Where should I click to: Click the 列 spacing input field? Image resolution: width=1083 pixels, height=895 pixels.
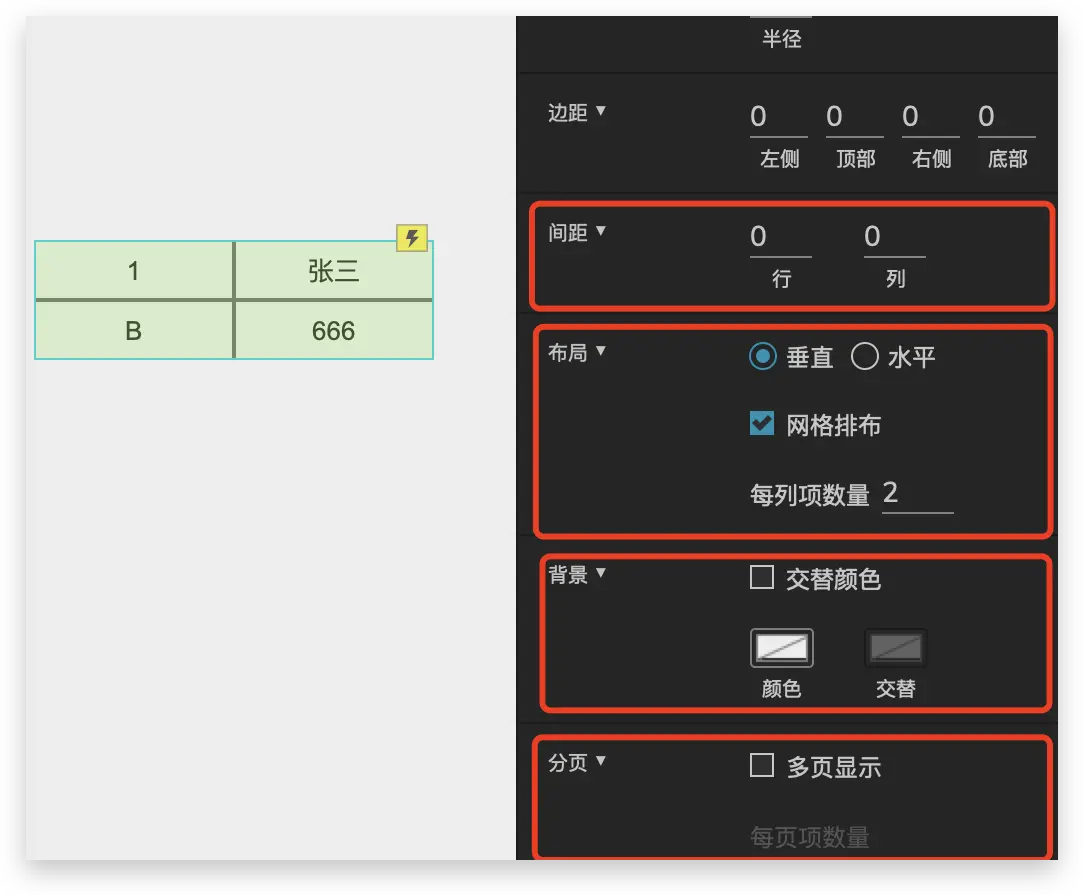[x=894, y=238]
